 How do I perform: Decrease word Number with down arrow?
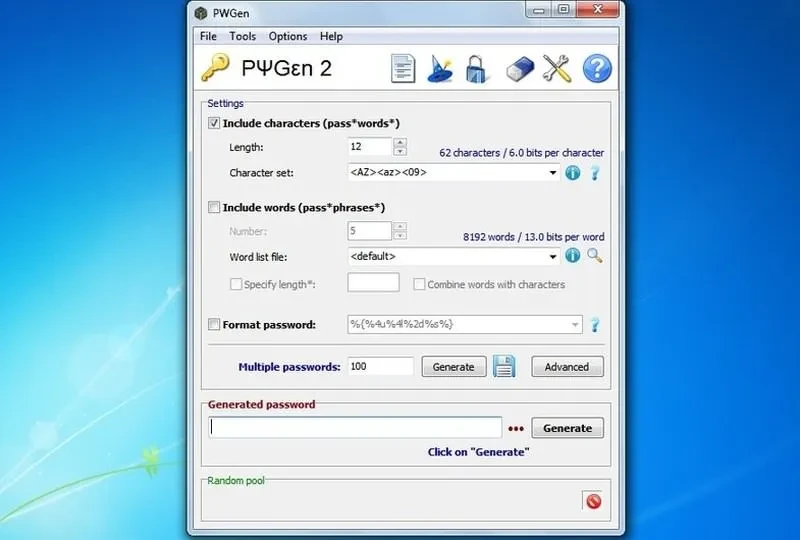(400, 235)
